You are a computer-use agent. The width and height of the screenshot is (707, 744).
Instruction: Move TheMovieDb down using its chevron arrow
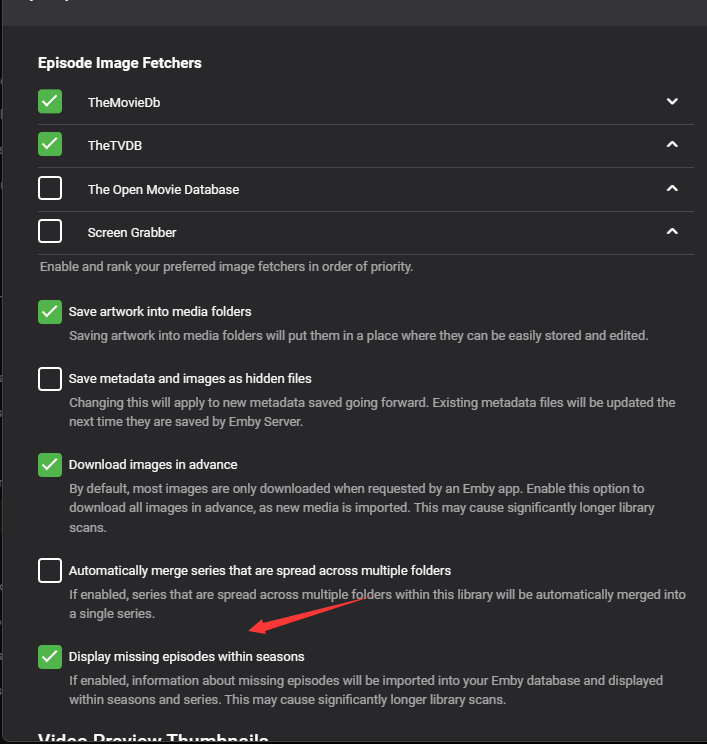(x=672, y=101)
